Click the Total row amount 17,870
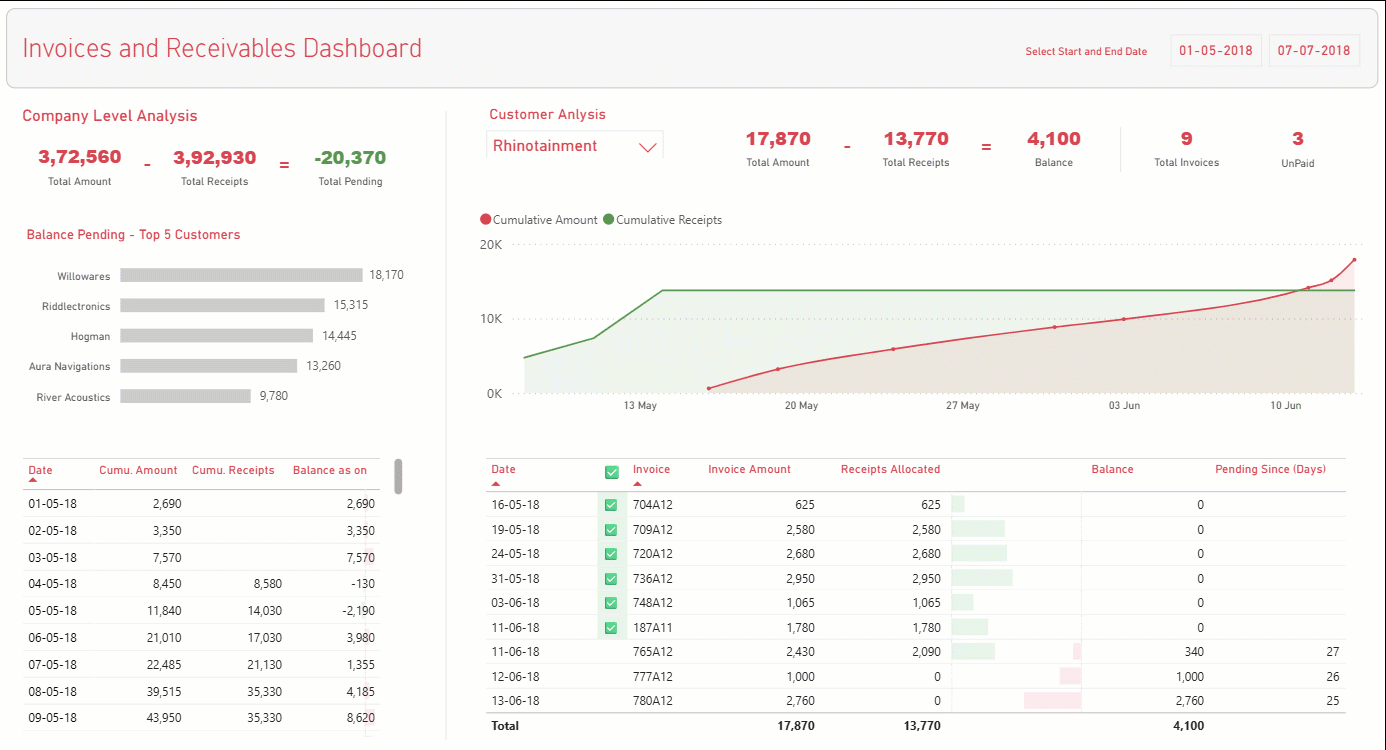Screen dimensions: 1386x750 tap(797, 726)
